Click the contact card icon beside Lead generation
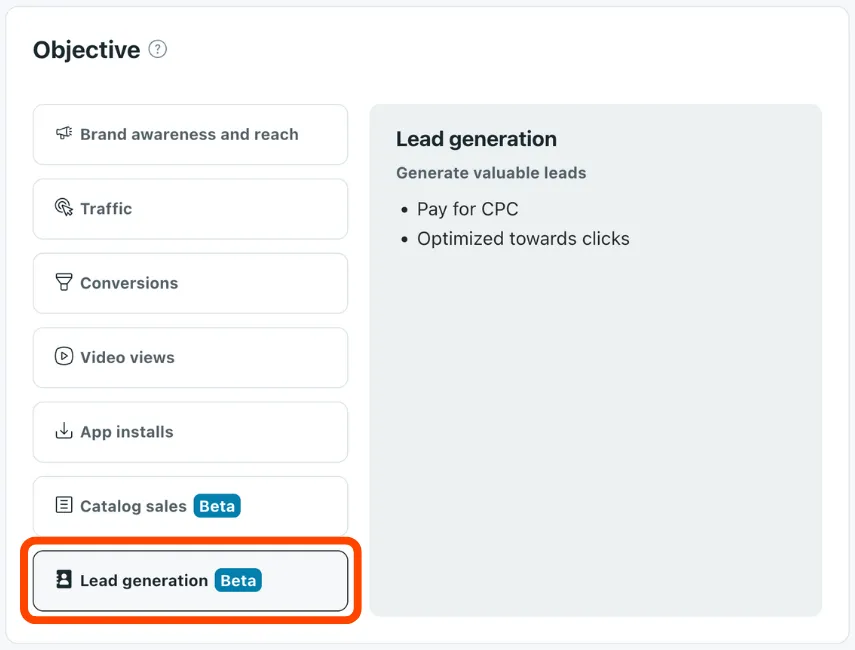The image size is (855, 650). click(x=64, y=579)
